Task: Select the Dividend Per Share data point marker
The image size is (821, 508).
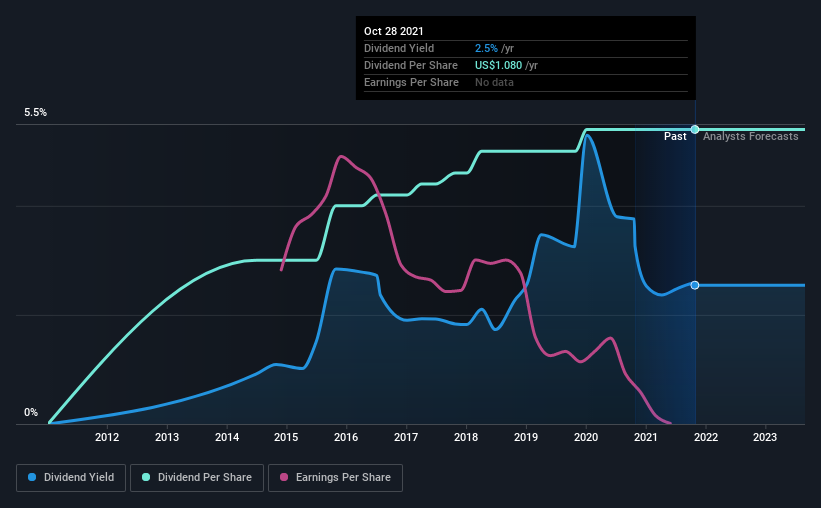Action: click(695, 129)
